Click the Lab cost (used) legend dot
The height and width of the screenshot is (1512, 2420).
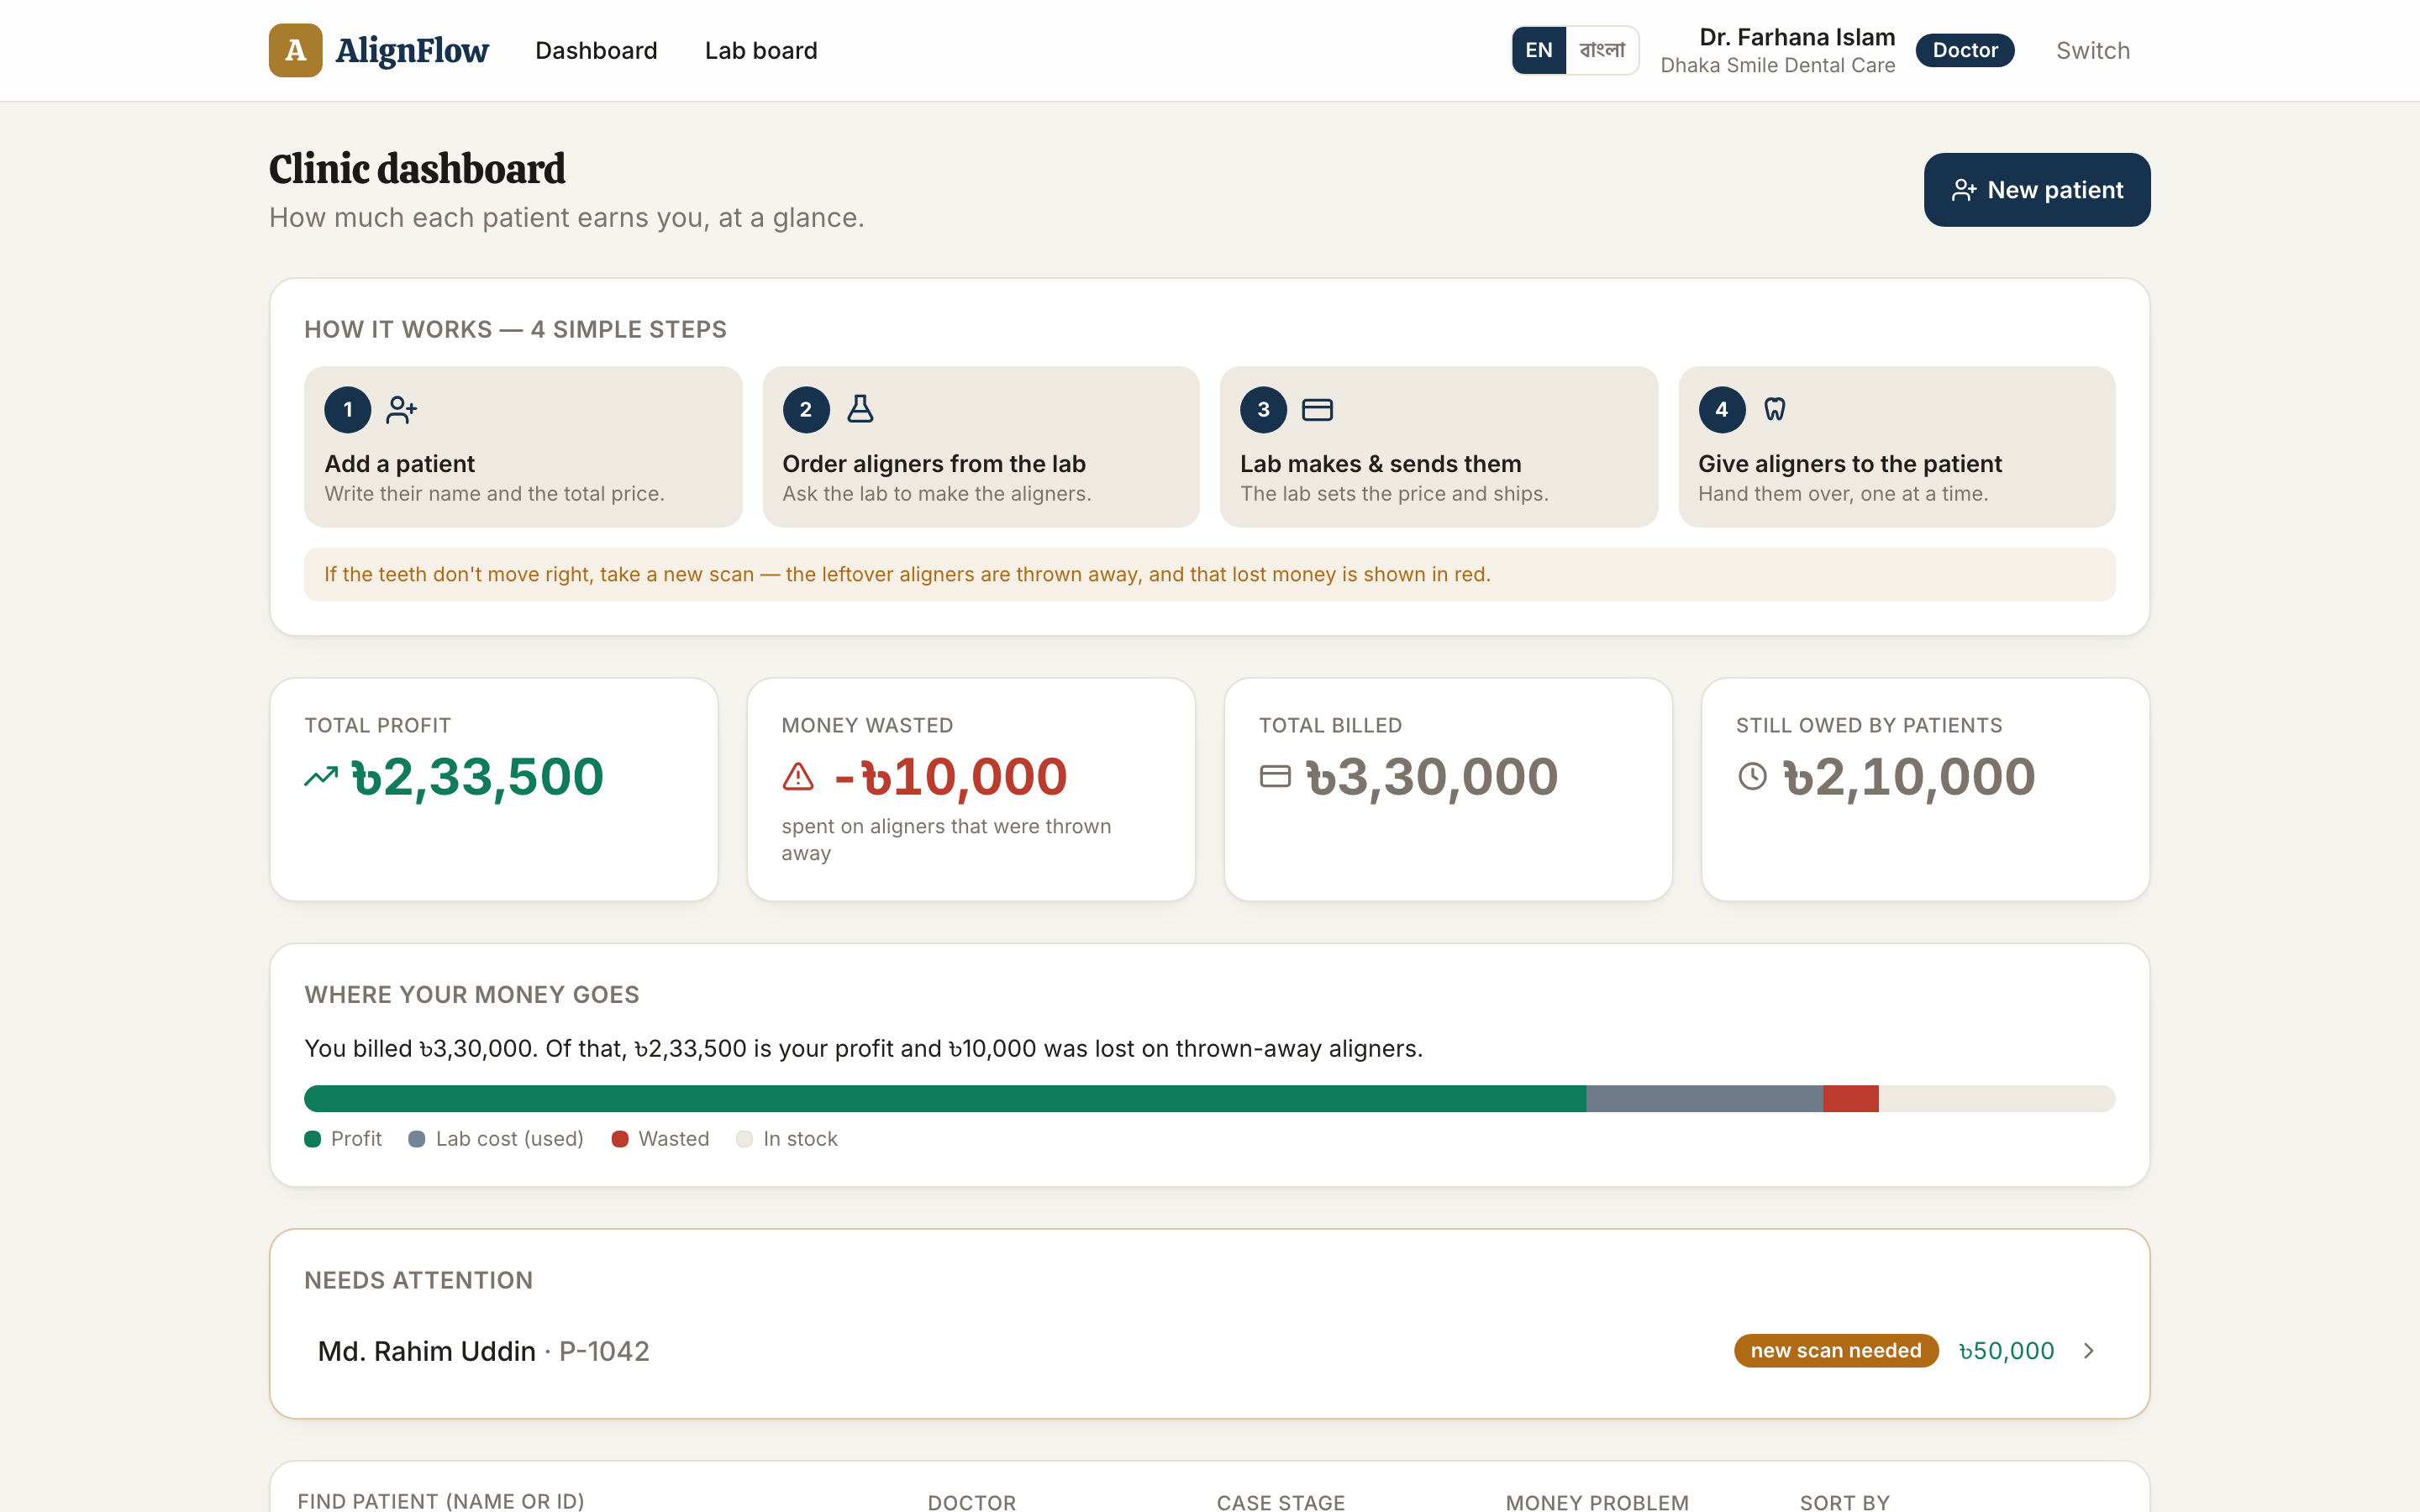(x=417, y=1139)
